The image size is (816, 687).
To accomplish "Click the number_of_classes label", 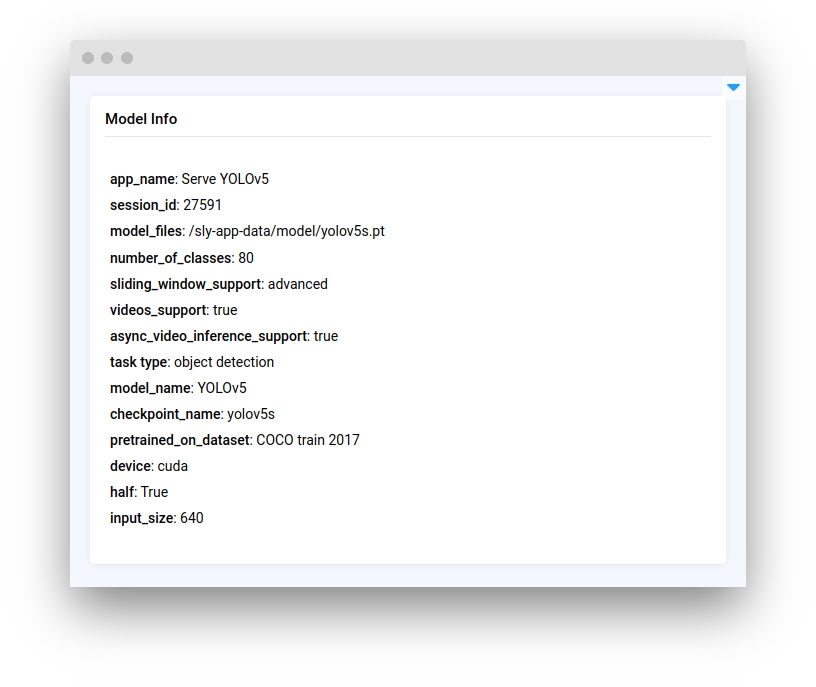I will (171, 258).
